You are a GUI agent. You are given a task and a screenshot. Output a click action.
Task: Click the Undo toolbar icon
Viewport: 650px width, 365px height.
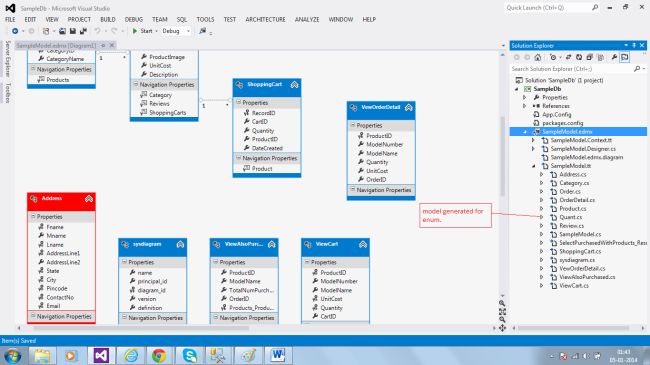tap(97, 31)
